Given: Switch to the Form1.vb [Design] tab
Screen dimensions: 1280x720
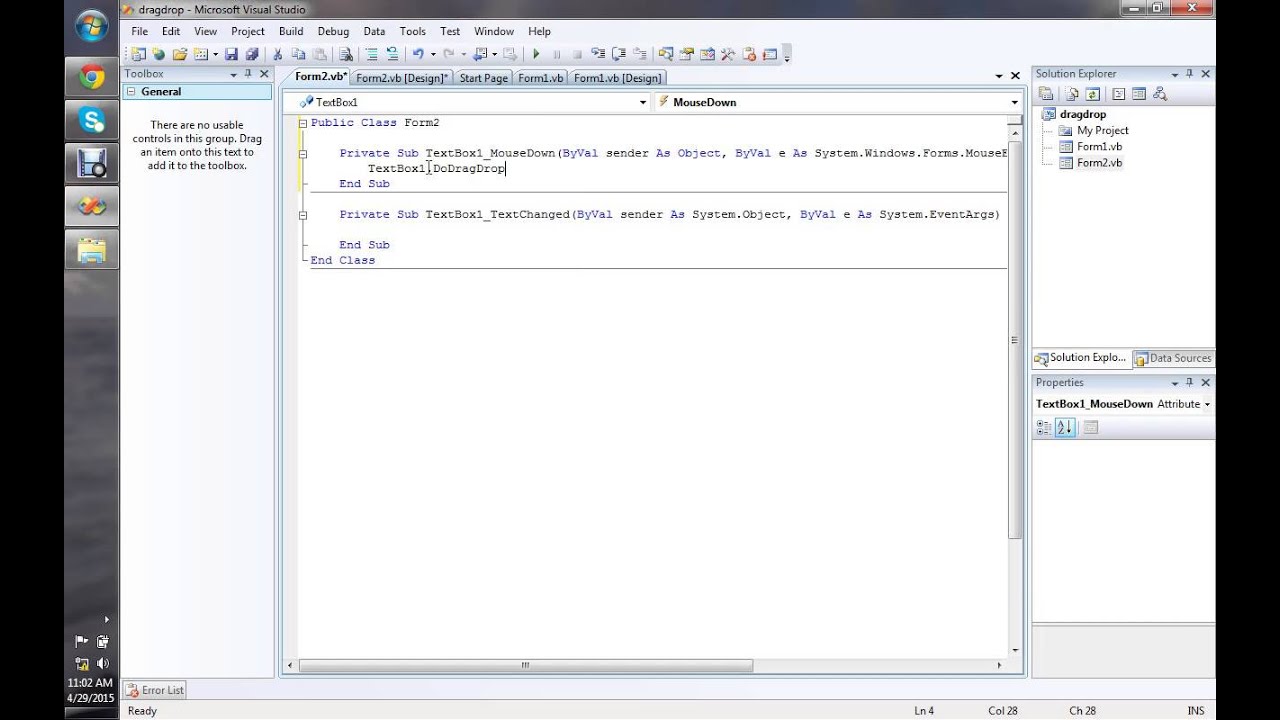Looking at the screenshot, I should click(x=617, y=78).
